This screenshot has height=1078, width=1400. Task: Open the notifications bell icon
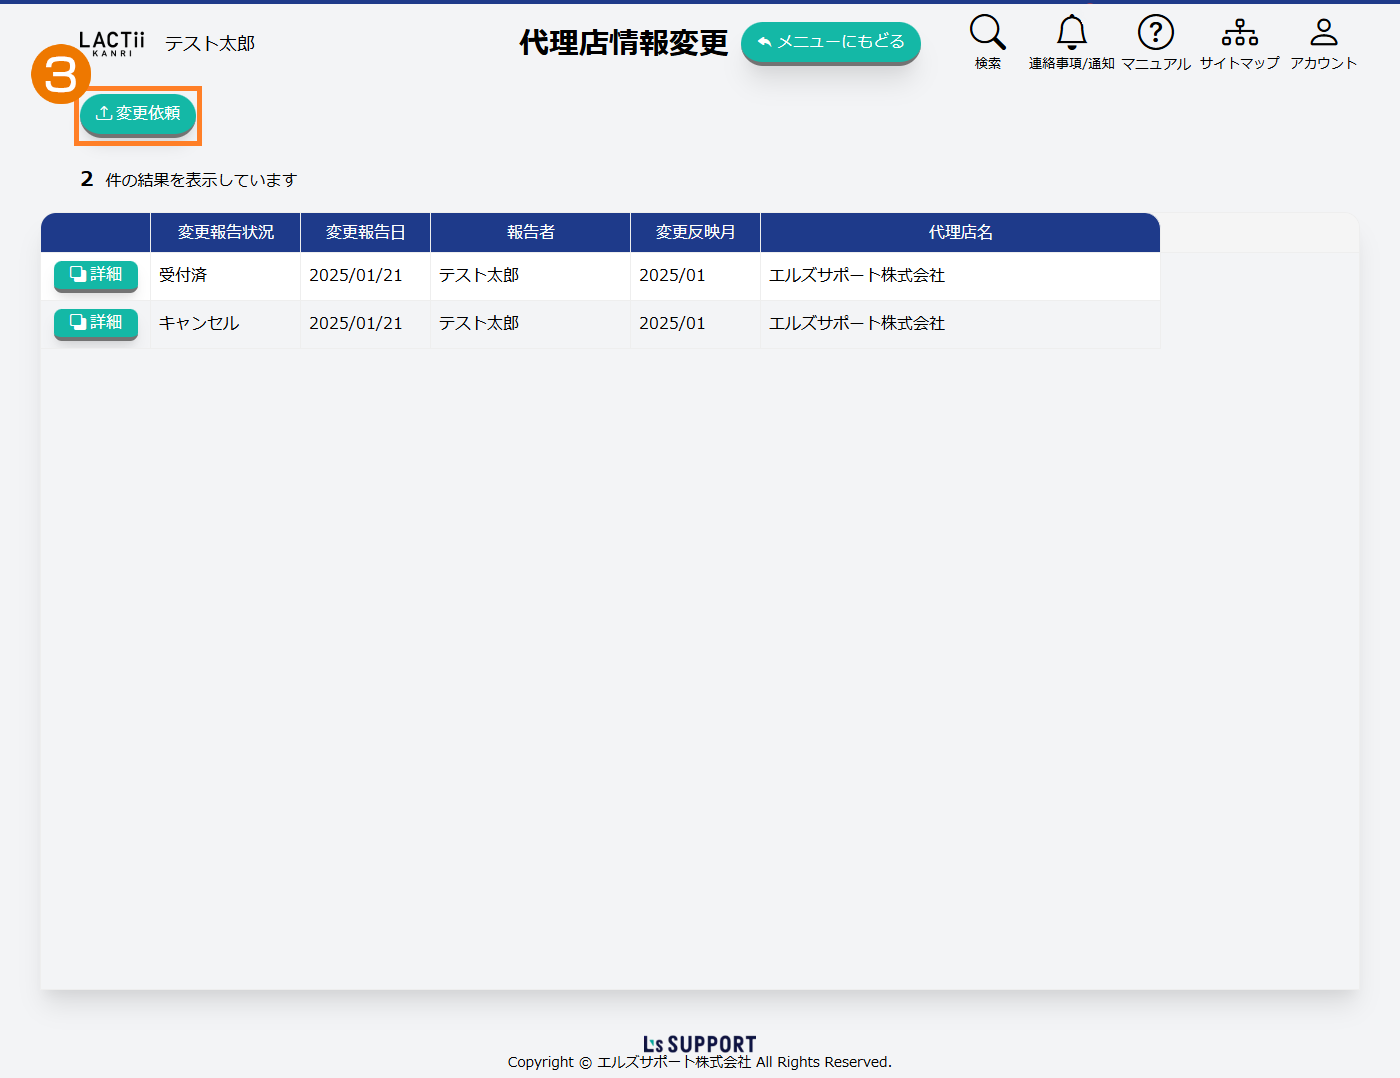tap(1071, 33)
